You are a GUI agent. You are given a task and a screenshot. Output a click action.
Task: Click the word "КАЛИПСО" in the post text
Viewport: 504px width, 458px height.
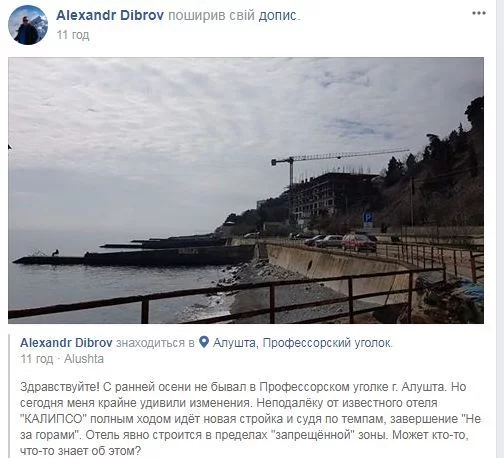pos(54,419)
